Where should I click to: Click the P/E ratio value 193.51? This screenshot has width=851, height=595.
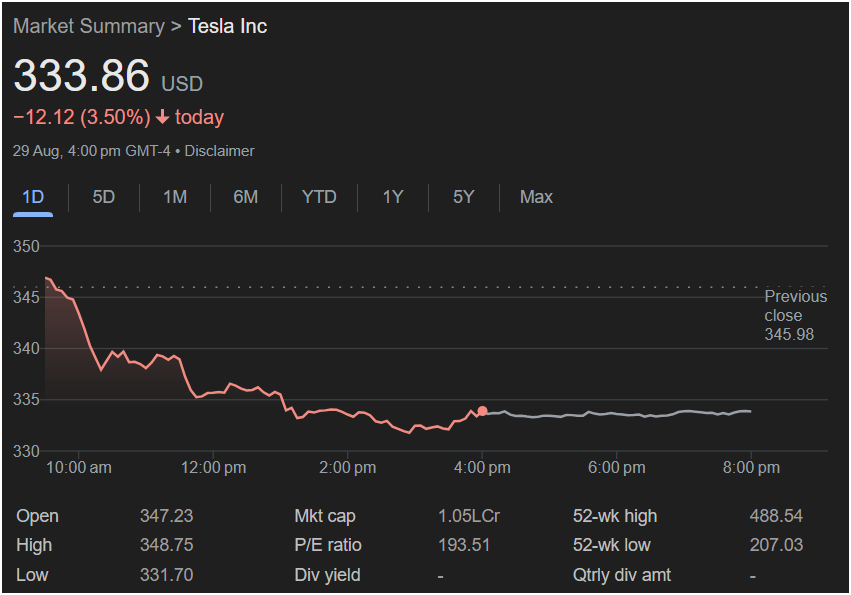coord(464,545)
